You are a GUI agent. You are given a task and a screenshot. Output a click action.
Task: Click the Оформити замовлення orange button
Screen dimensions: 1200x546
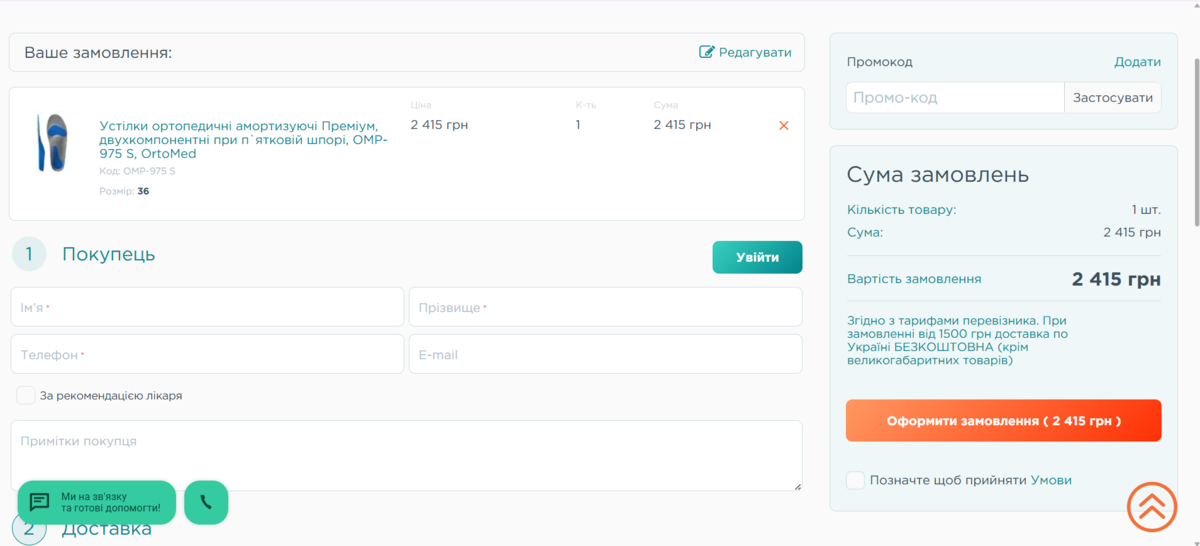pos(1003,421)
